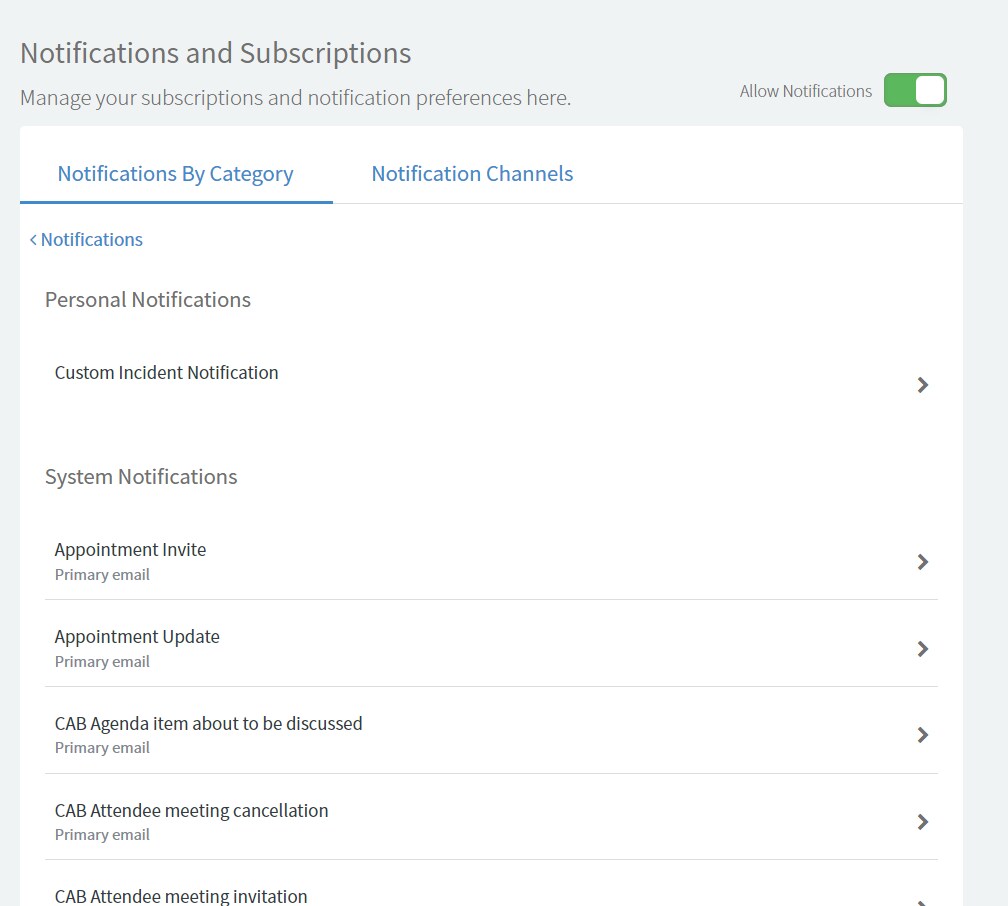Screen dimensions: 1008x906
Task: Disable the Allow Notifications toggle
Action: (x=915, y=89)
